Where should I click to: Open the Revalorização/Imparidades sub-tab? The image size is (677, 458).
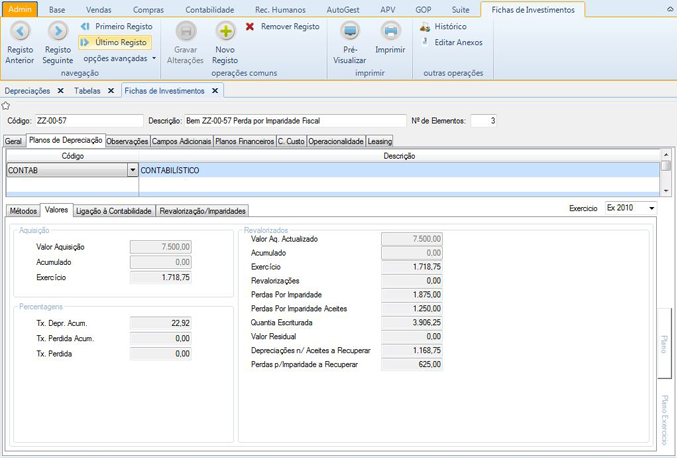[202, 211]
